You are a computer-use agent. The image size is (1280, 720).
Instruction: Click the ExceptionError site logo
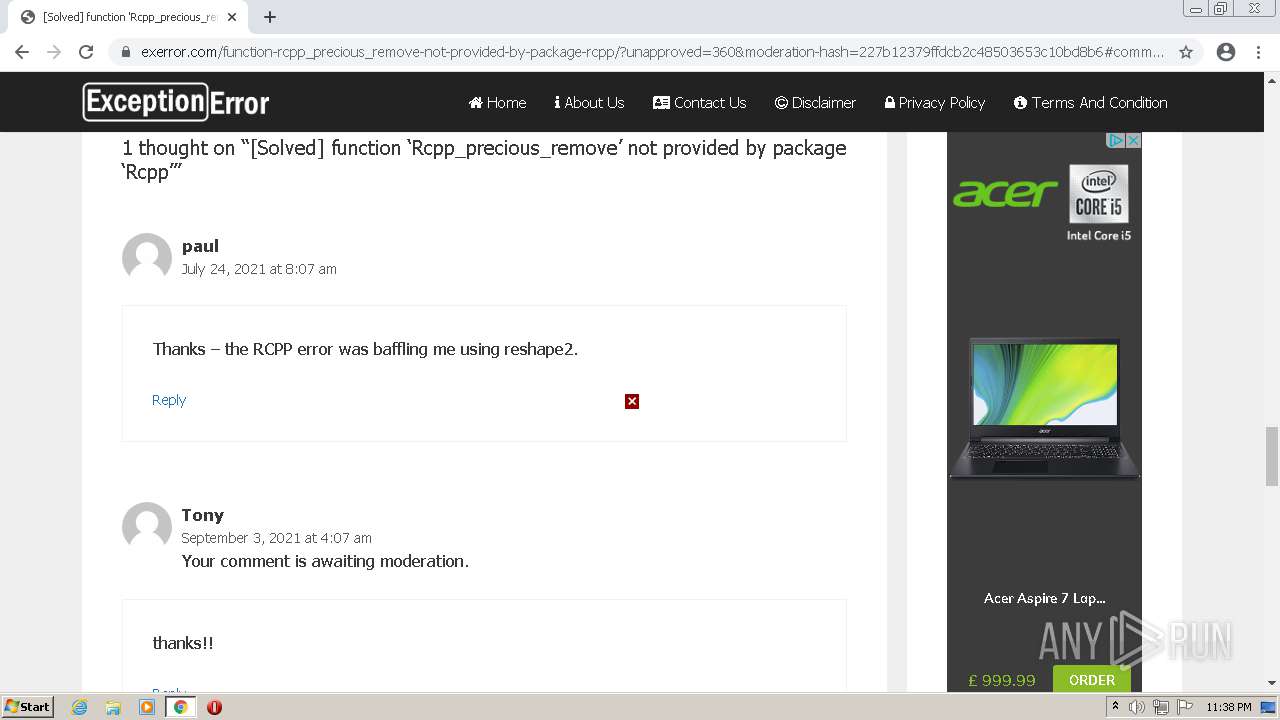[176, 102]
